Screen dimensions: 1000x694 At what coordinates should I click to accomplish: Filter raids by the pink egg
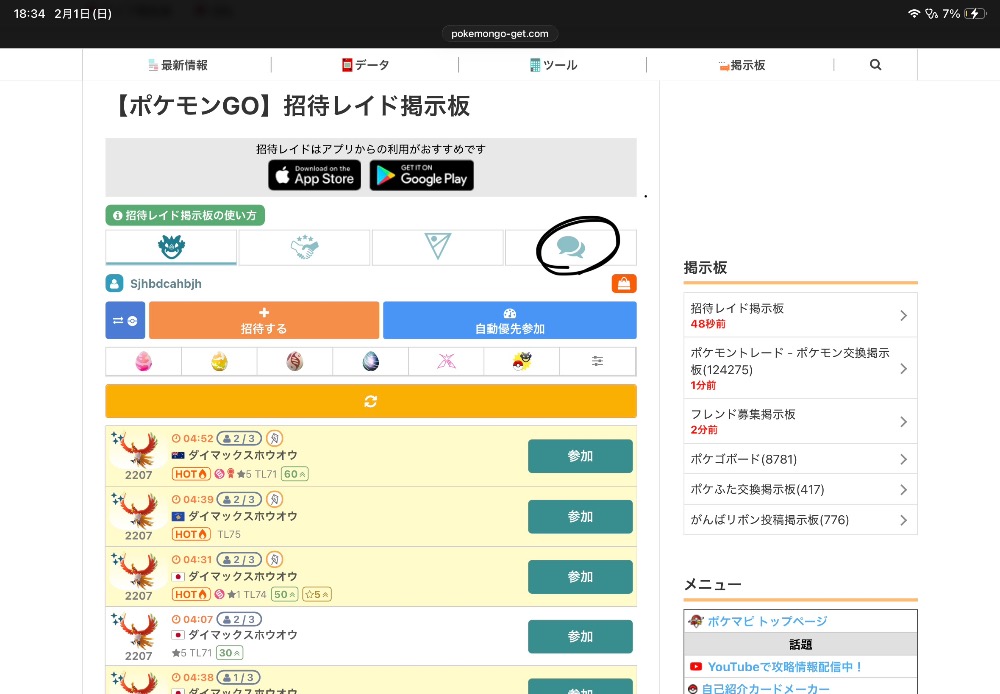143,362
